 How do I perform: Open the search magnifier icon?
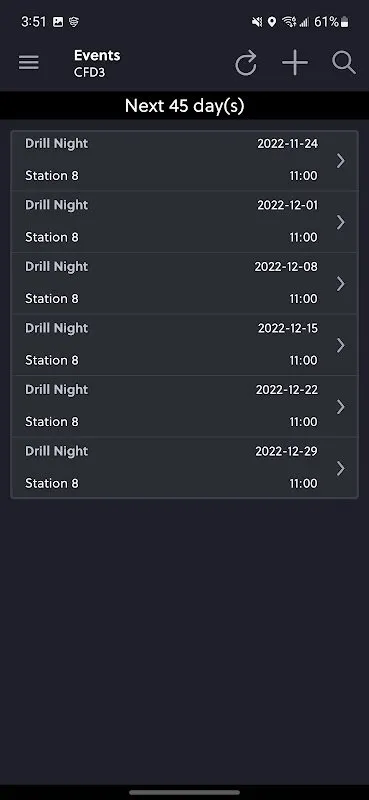point(343,63)
